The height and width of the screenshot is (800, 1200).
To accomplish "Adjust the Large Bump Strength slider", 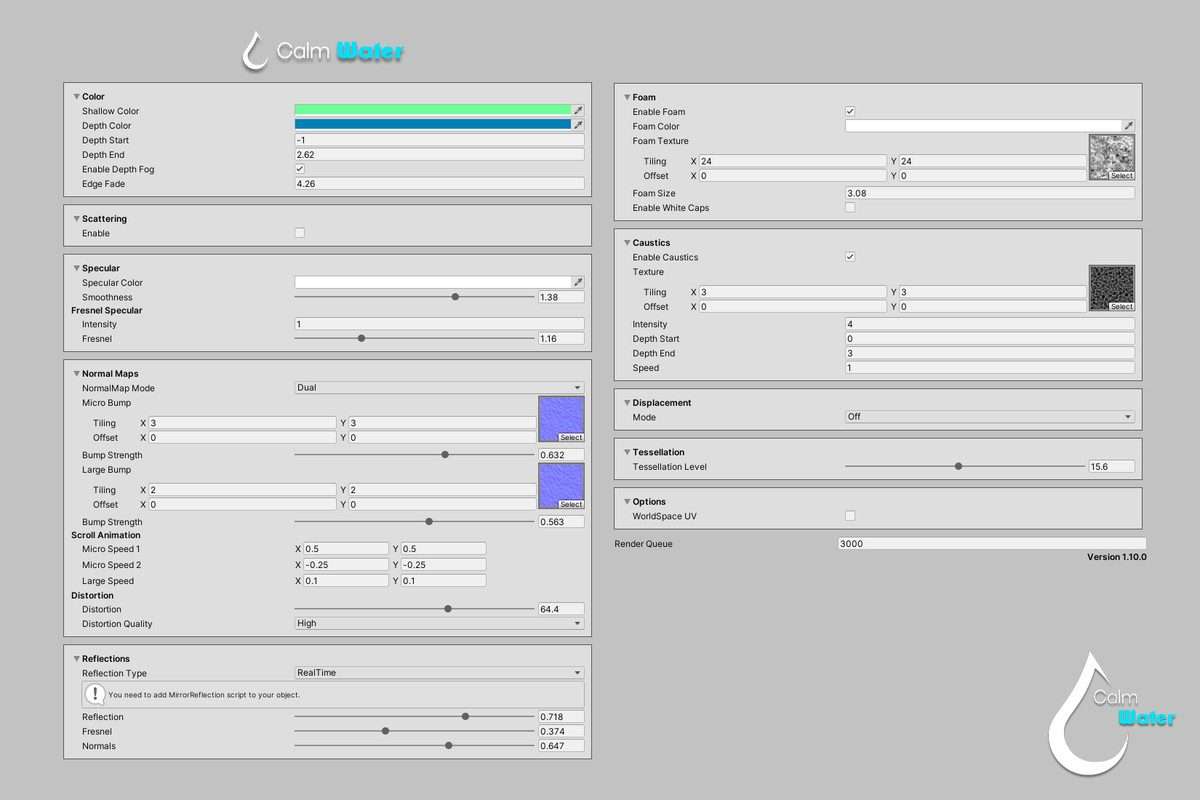I will point(414,521).
